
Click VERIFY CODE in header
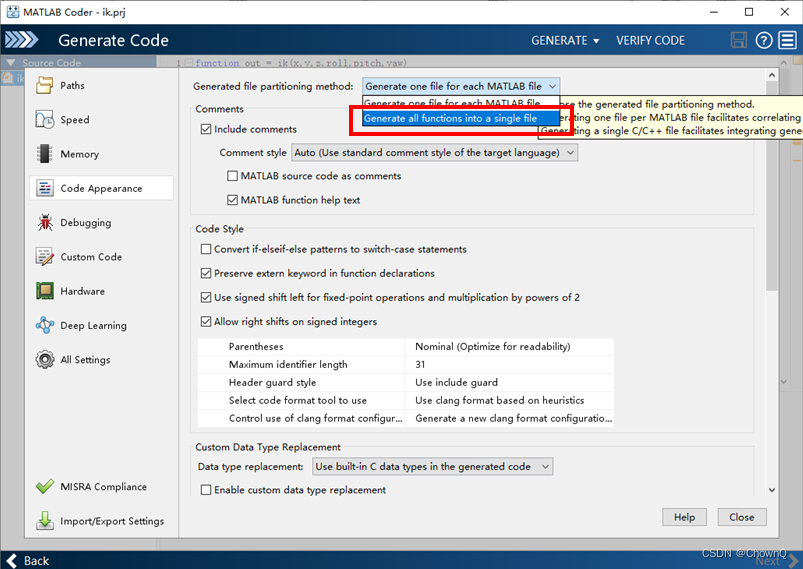[x=650, y=40]
